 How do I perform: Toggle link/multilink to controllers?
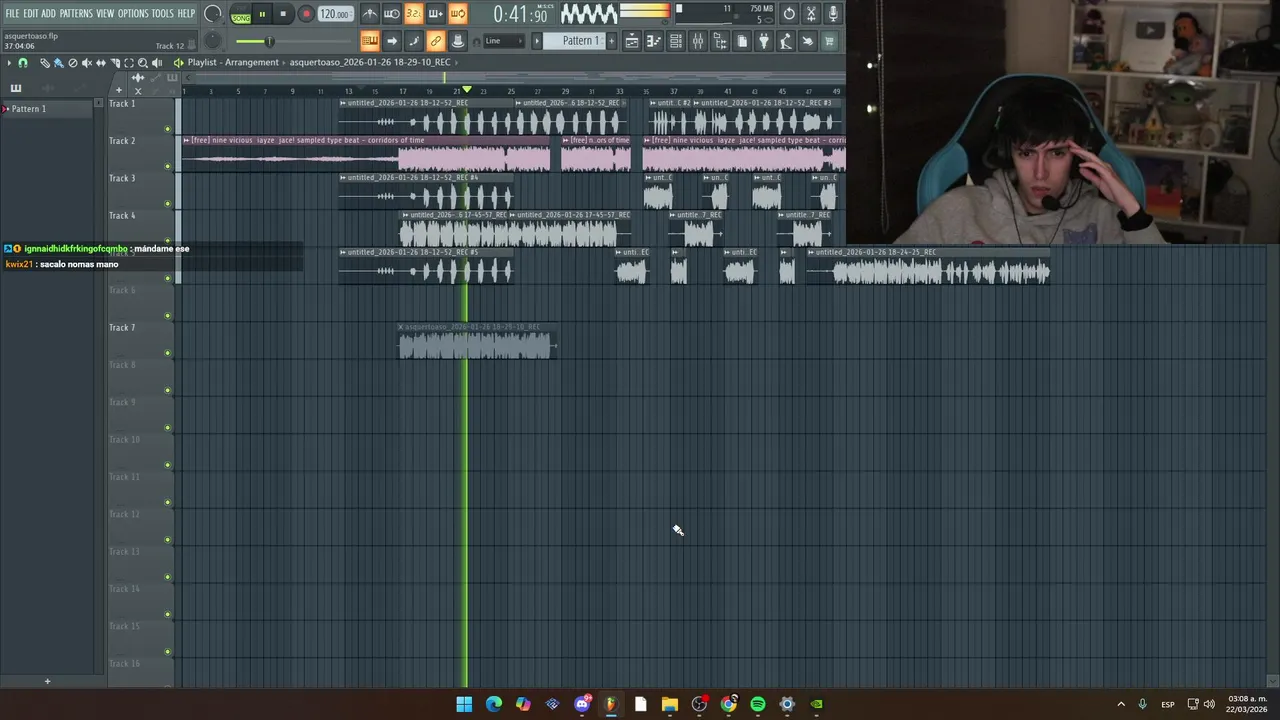[436, 41]
